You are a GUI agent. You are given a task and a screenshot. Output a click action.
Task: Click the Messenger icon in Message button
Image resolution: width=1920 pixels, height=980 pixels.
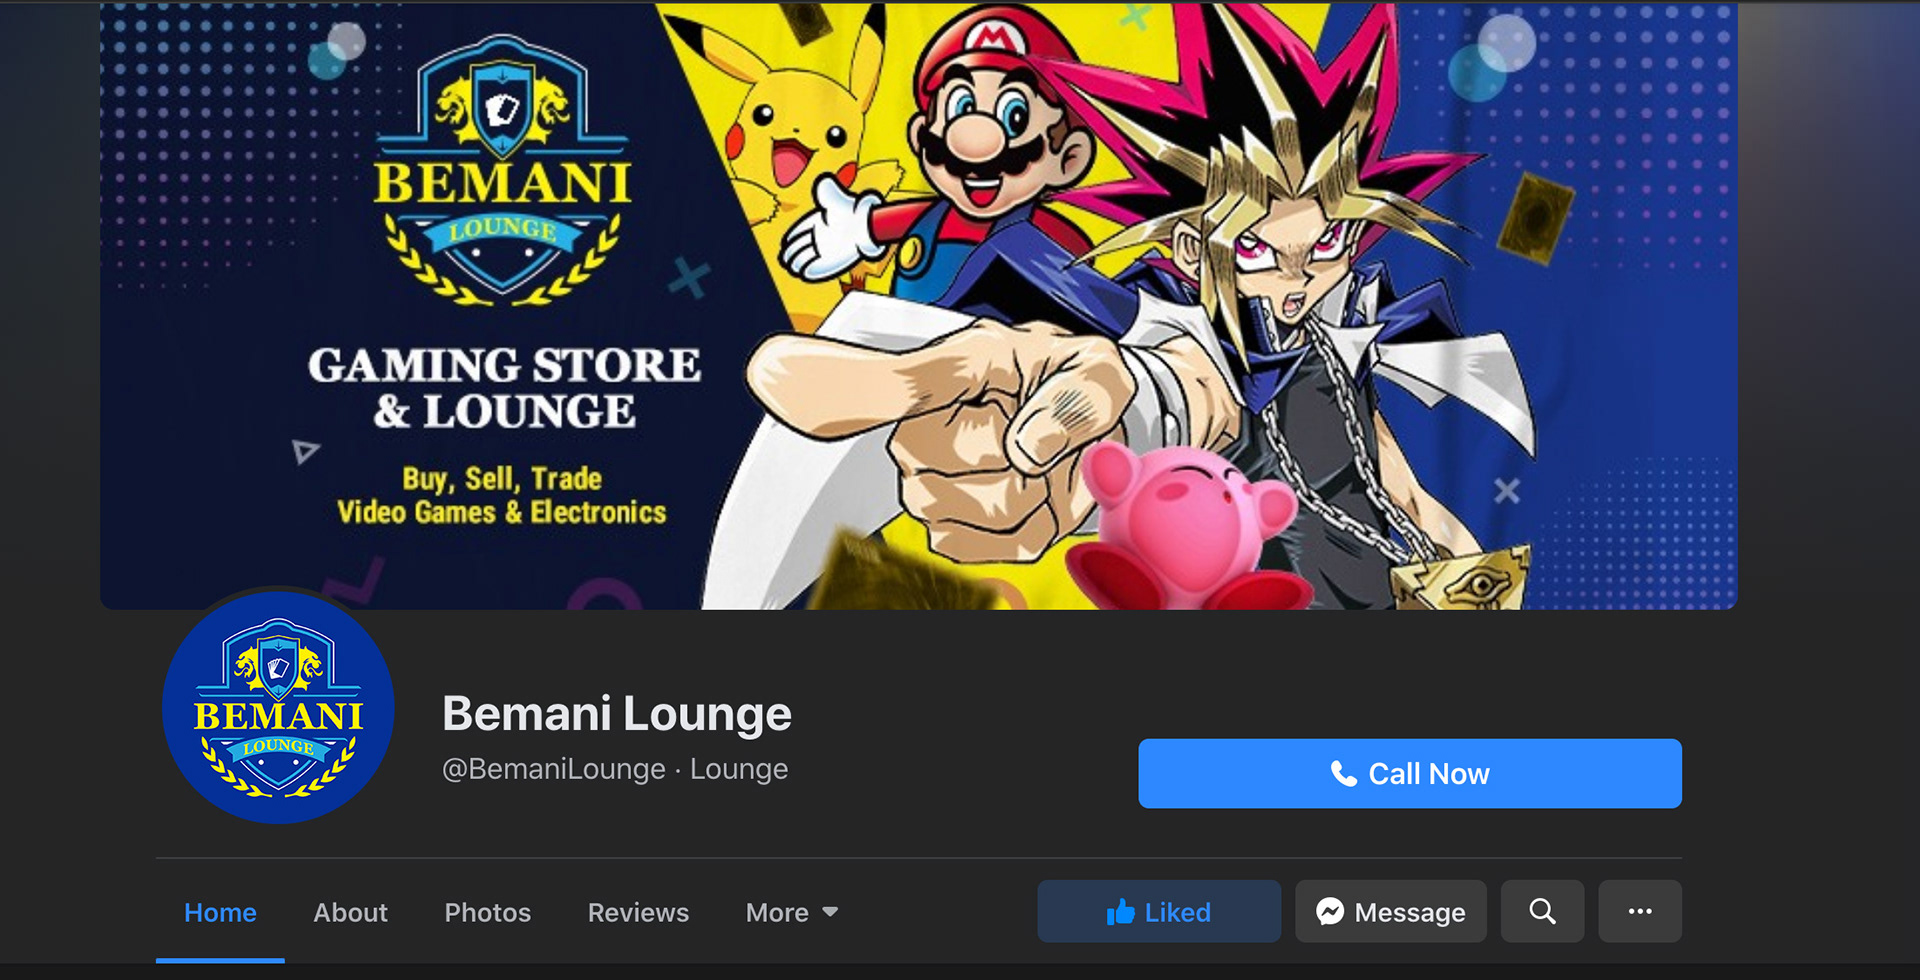[x=1330, y=911]
